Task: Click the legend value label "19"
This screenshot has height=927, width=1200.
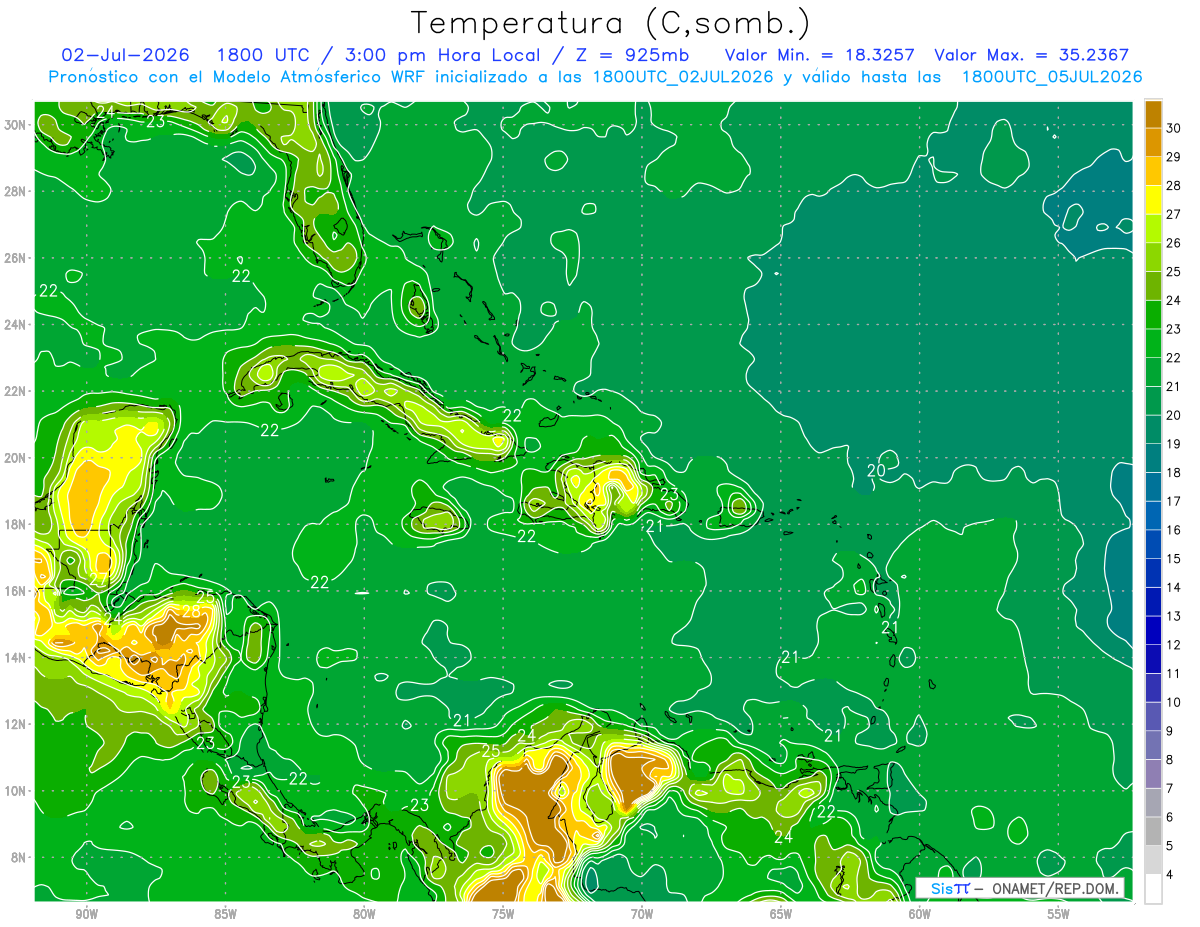Action: pyautogui.click(x=1173, y=443)
